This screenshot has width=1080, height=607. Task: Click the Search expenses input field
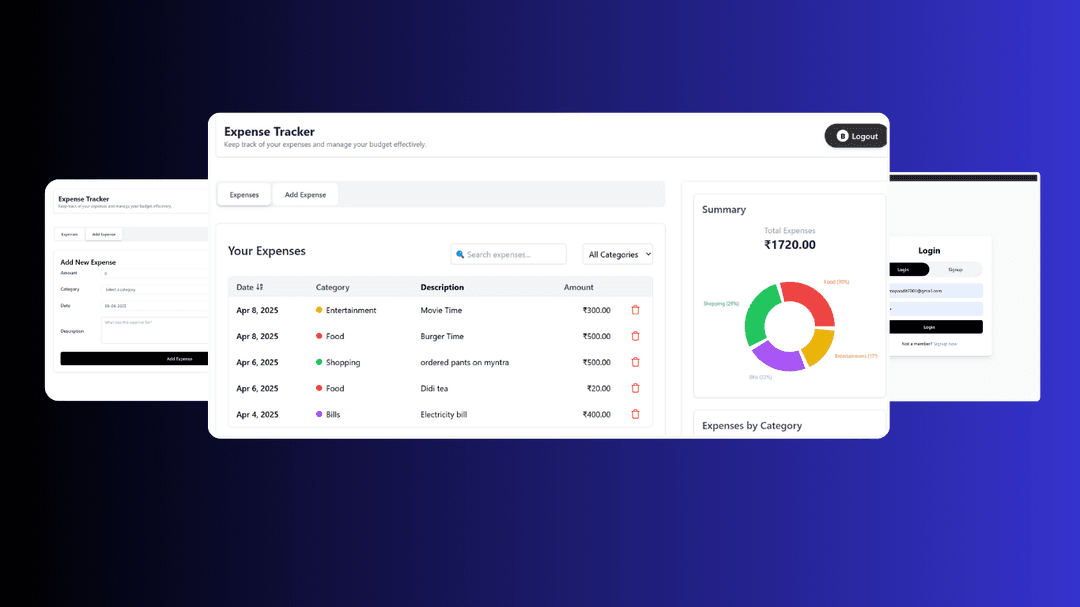(510, 254)
